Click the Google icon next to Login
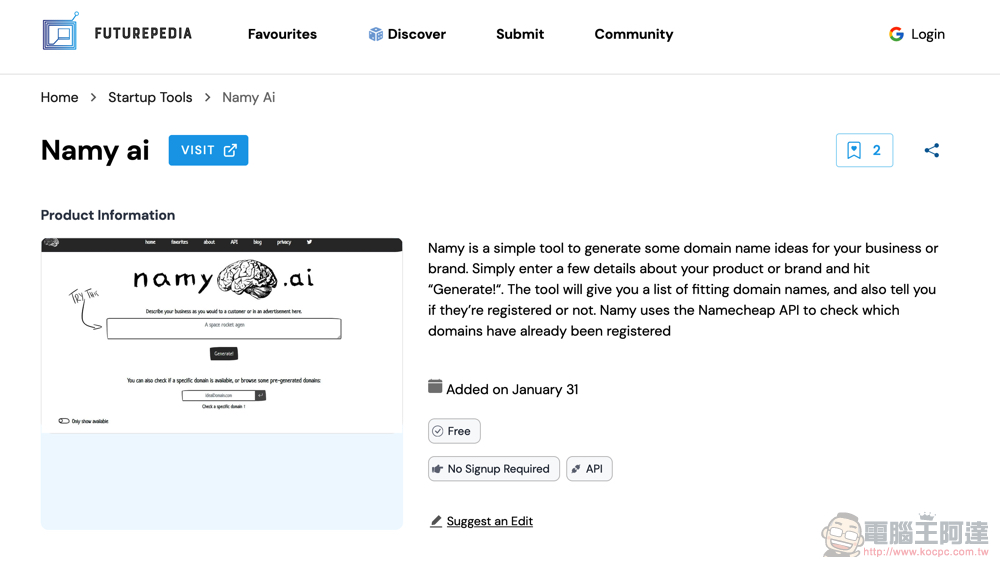This screenshot has width=1000, height=566. point(896,34)
